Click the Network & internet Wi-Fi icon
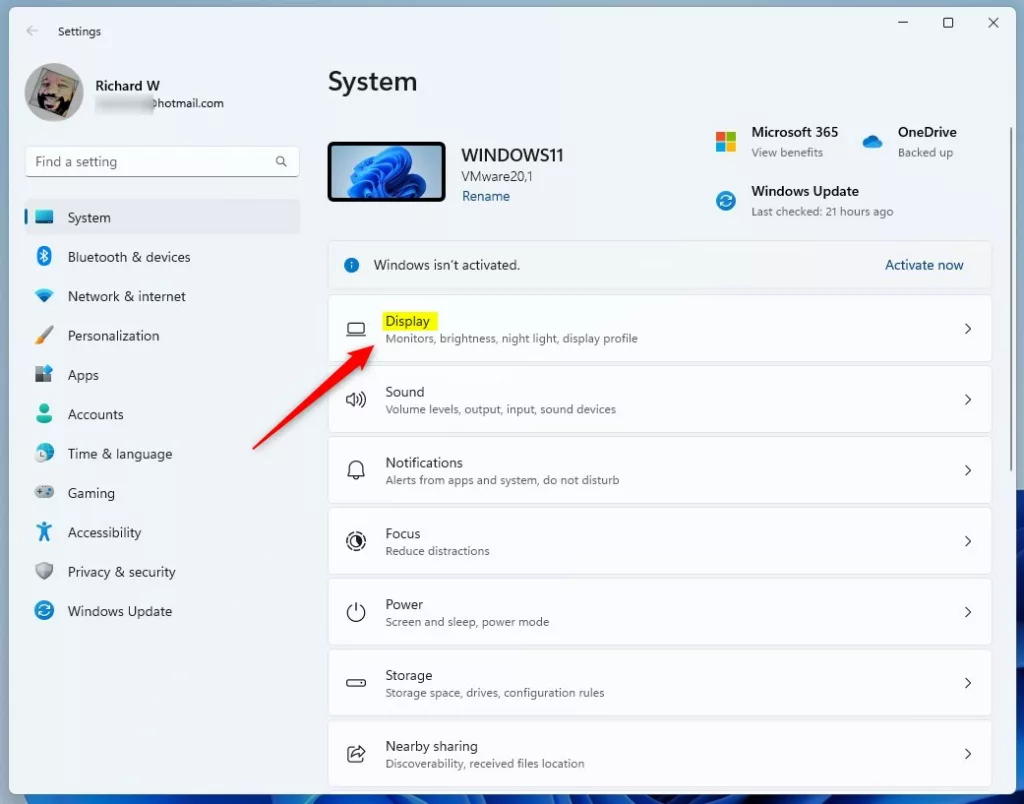Screen dimensions: 1024x804 pos(44,296)
